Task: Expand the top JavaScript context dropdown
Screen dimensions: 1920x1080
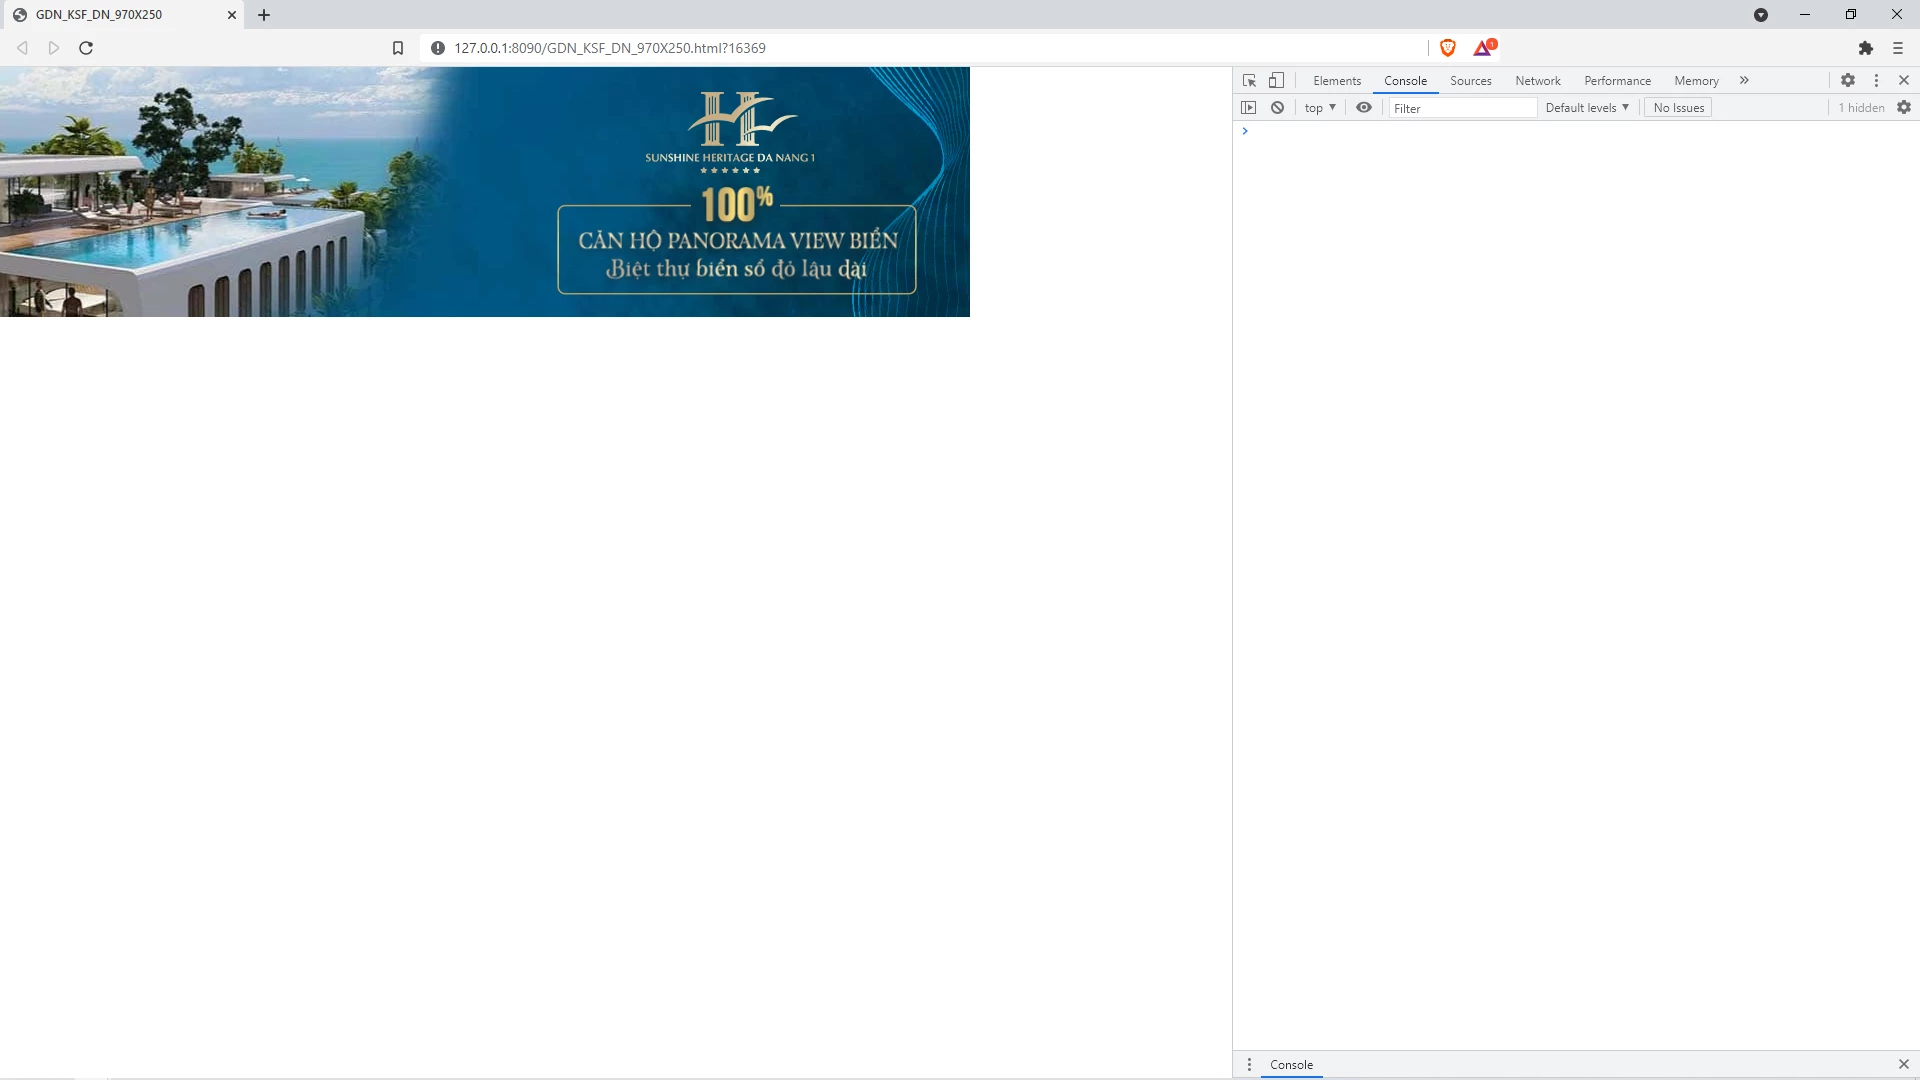Action: pyautogui.click(x=1319, y=107)
